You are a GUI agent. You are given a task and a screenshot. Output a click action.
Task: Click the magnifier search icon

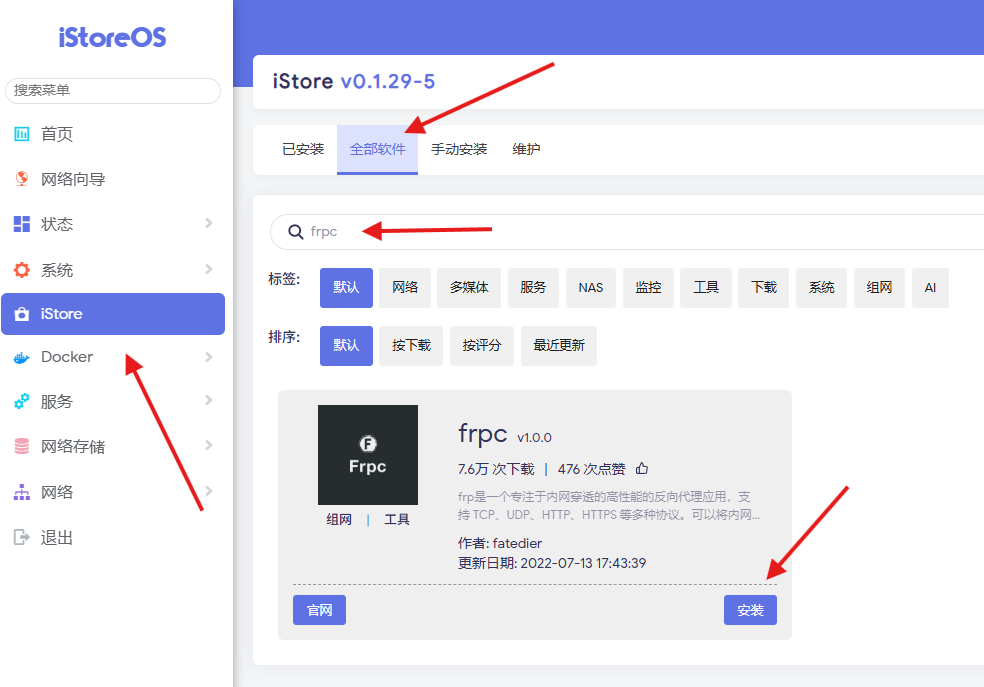[x=296, y=232]
